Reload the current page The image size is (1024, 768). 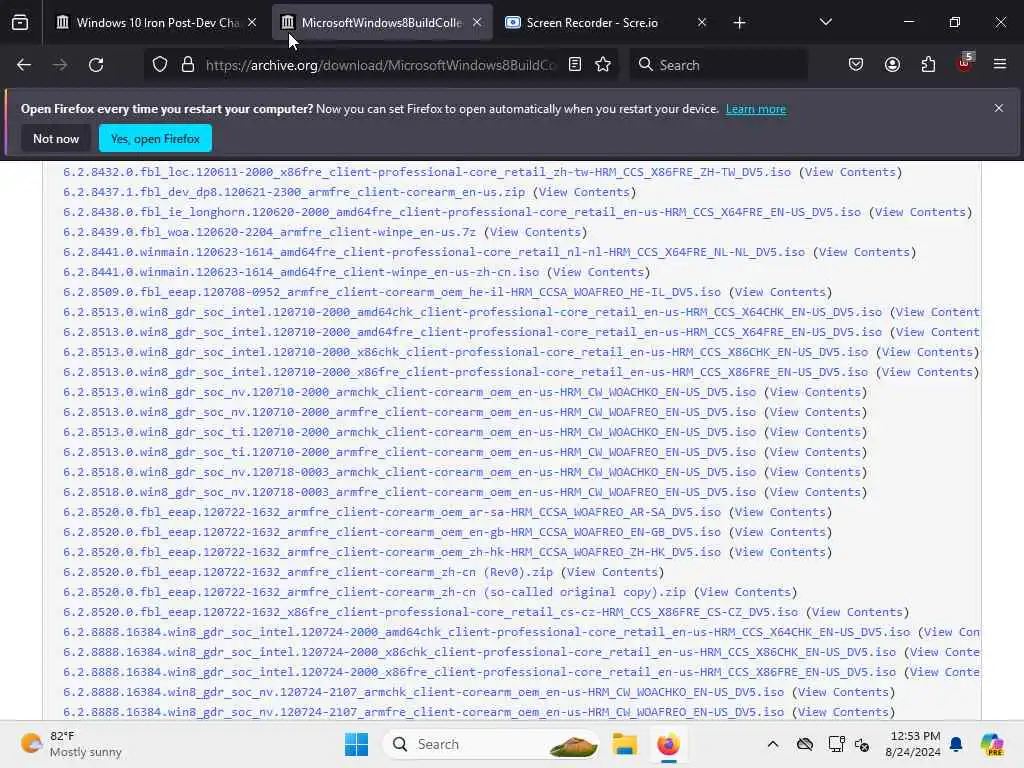[x=96, y=65]
